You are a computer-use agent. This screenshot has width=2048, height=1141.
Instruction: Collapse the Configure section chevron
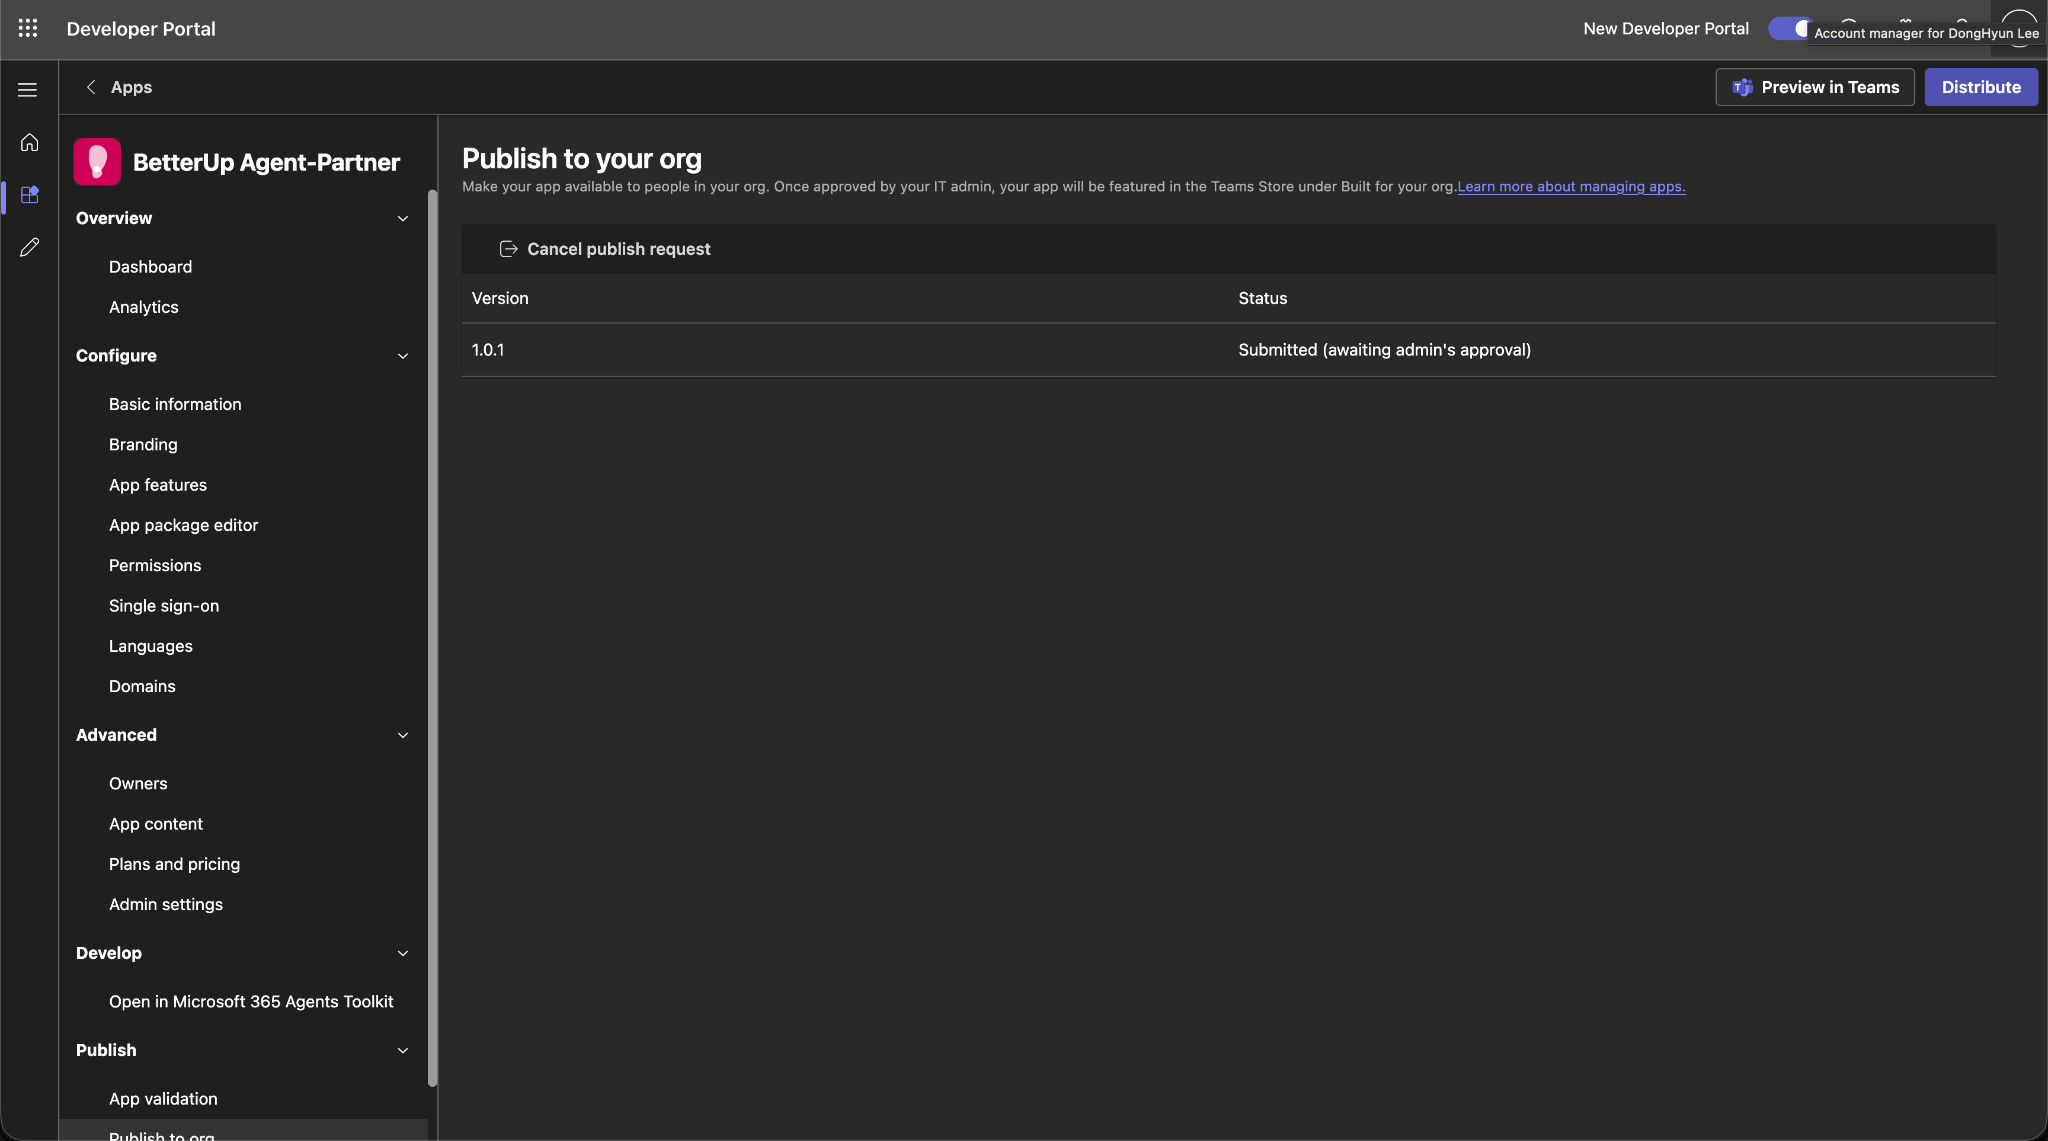(403, 356)
